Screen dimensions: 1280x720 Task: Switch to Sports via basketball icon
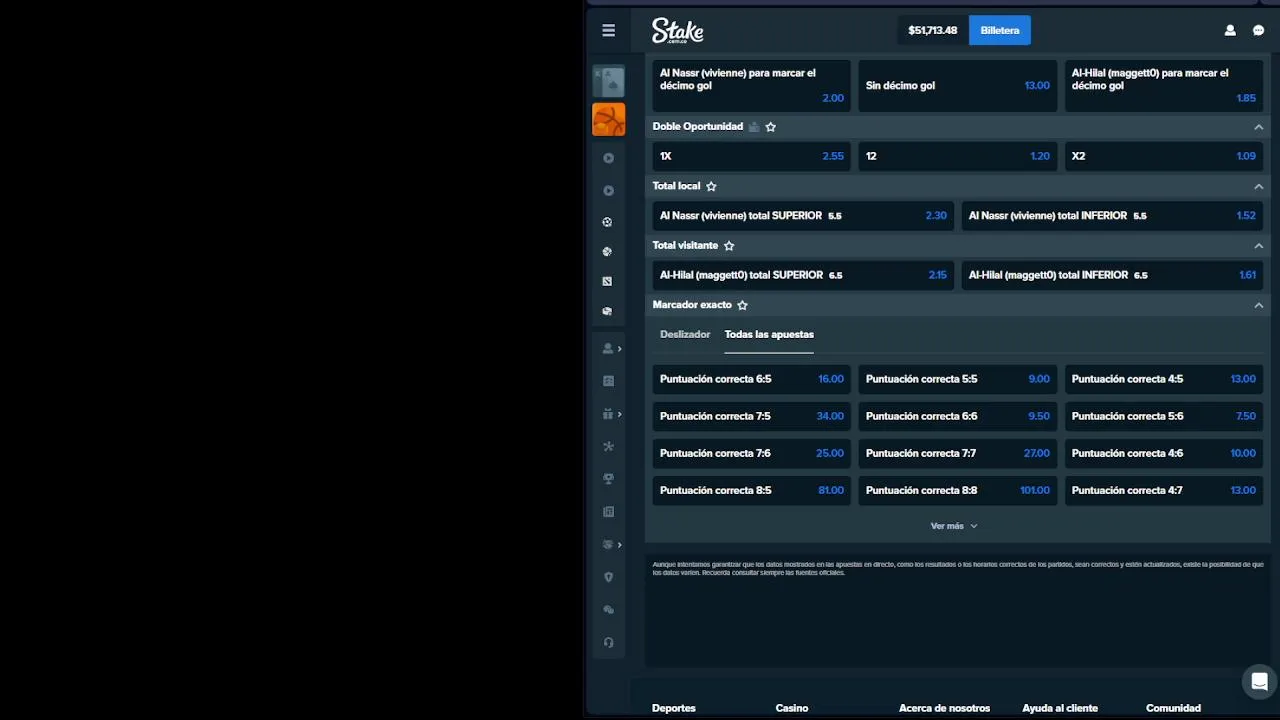click(609, 119)
